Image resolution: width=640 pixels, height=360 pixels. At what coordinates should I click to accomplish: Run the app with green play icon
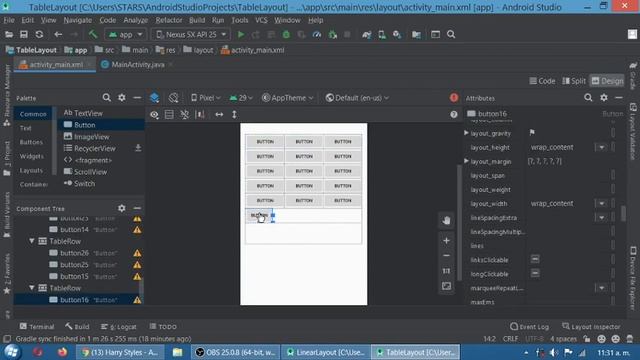240,35
